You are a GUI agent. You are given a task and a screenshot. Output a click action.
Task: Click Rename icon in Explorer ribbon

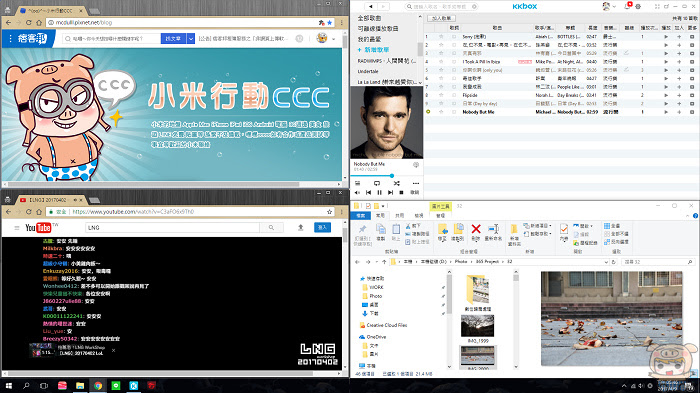493,232
